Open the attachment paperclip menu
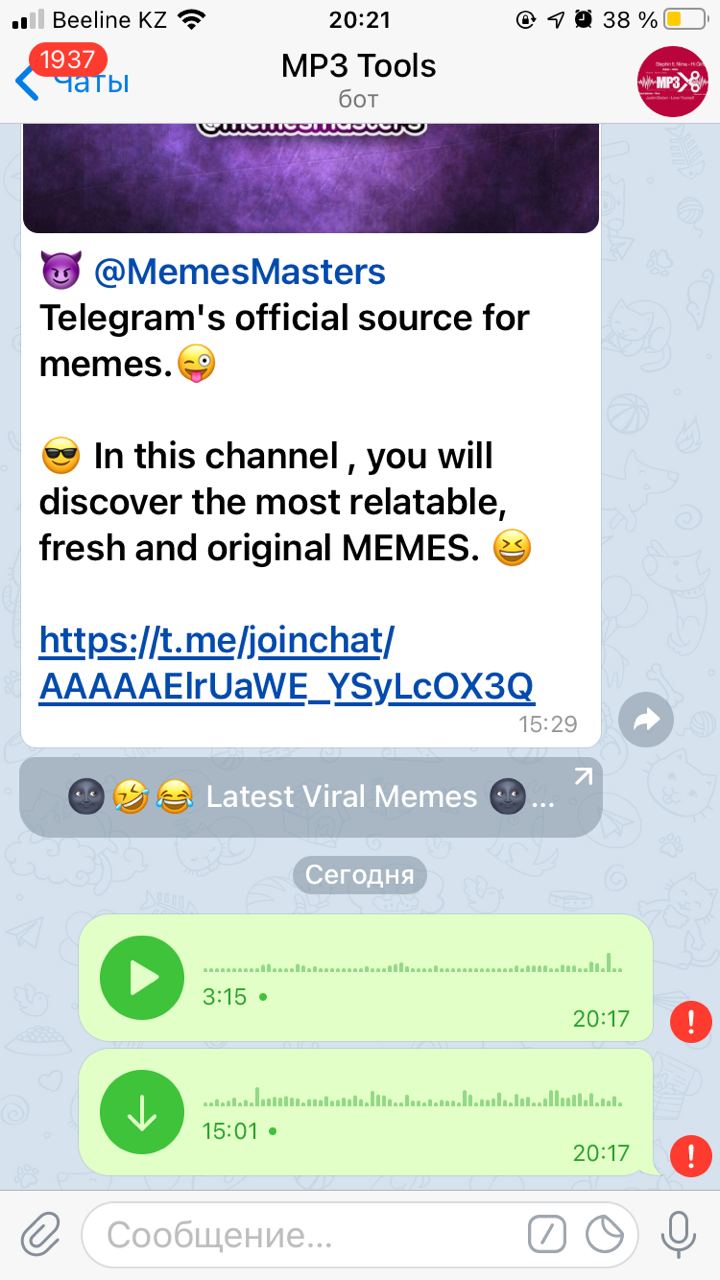The image size is (720, 1280). coord(40,1235)
